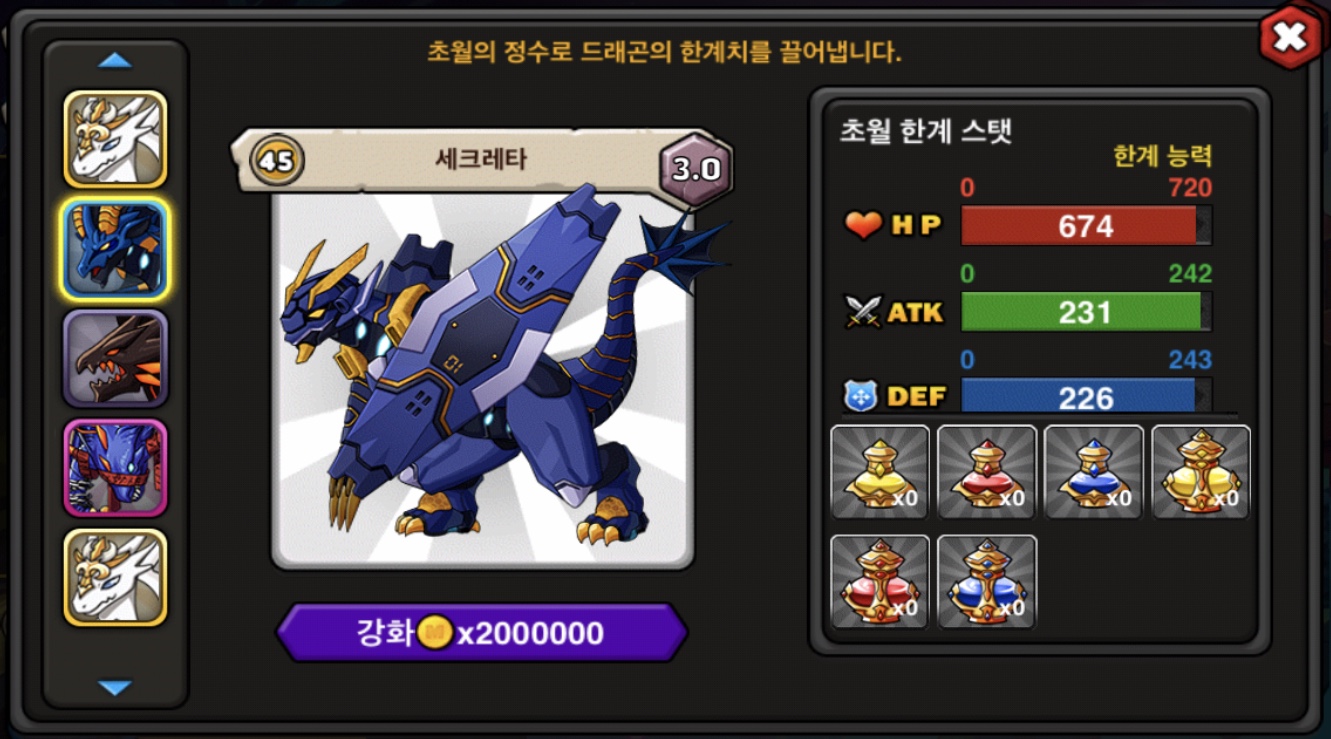Choose the highlighted blue armored dragon portrait
The height and width of the screenshot is (739, 1331).
pyautogui.click(x=115, y=249)
